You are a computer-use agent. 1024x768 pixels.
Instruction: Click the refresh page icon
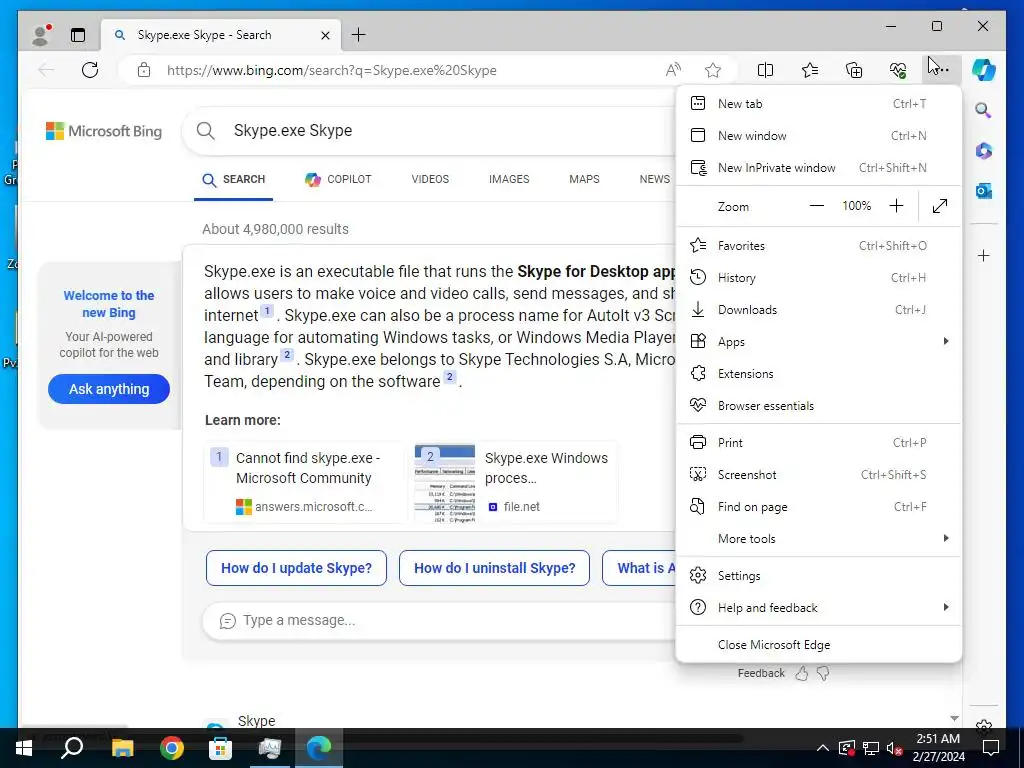click(x=90, y=70)
